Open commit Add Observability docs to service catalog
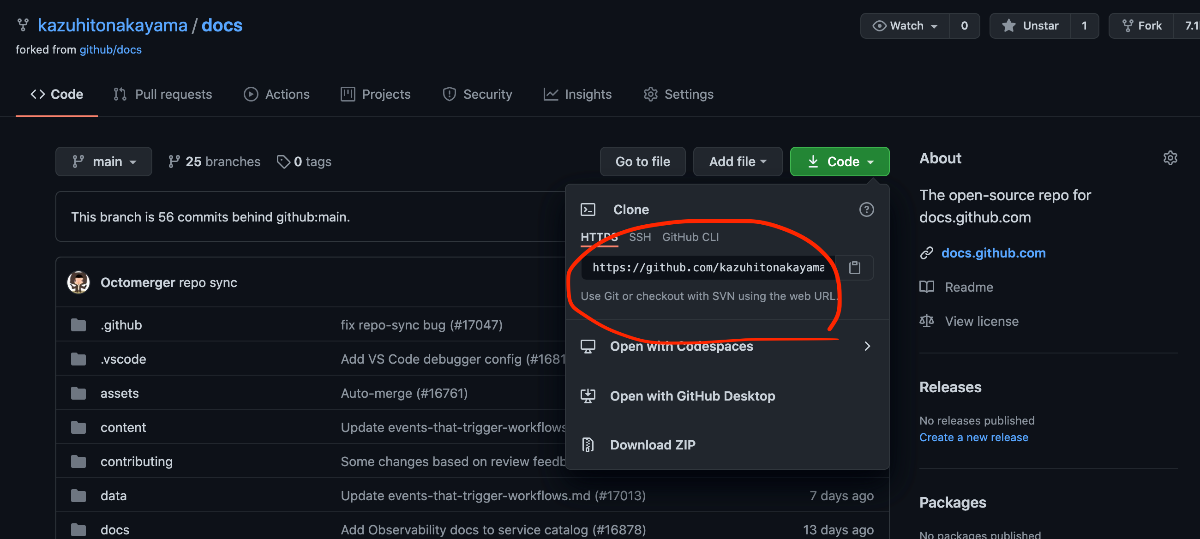Screen dimensions: 1200x539 pyautogui.click(x=493, y=529)
